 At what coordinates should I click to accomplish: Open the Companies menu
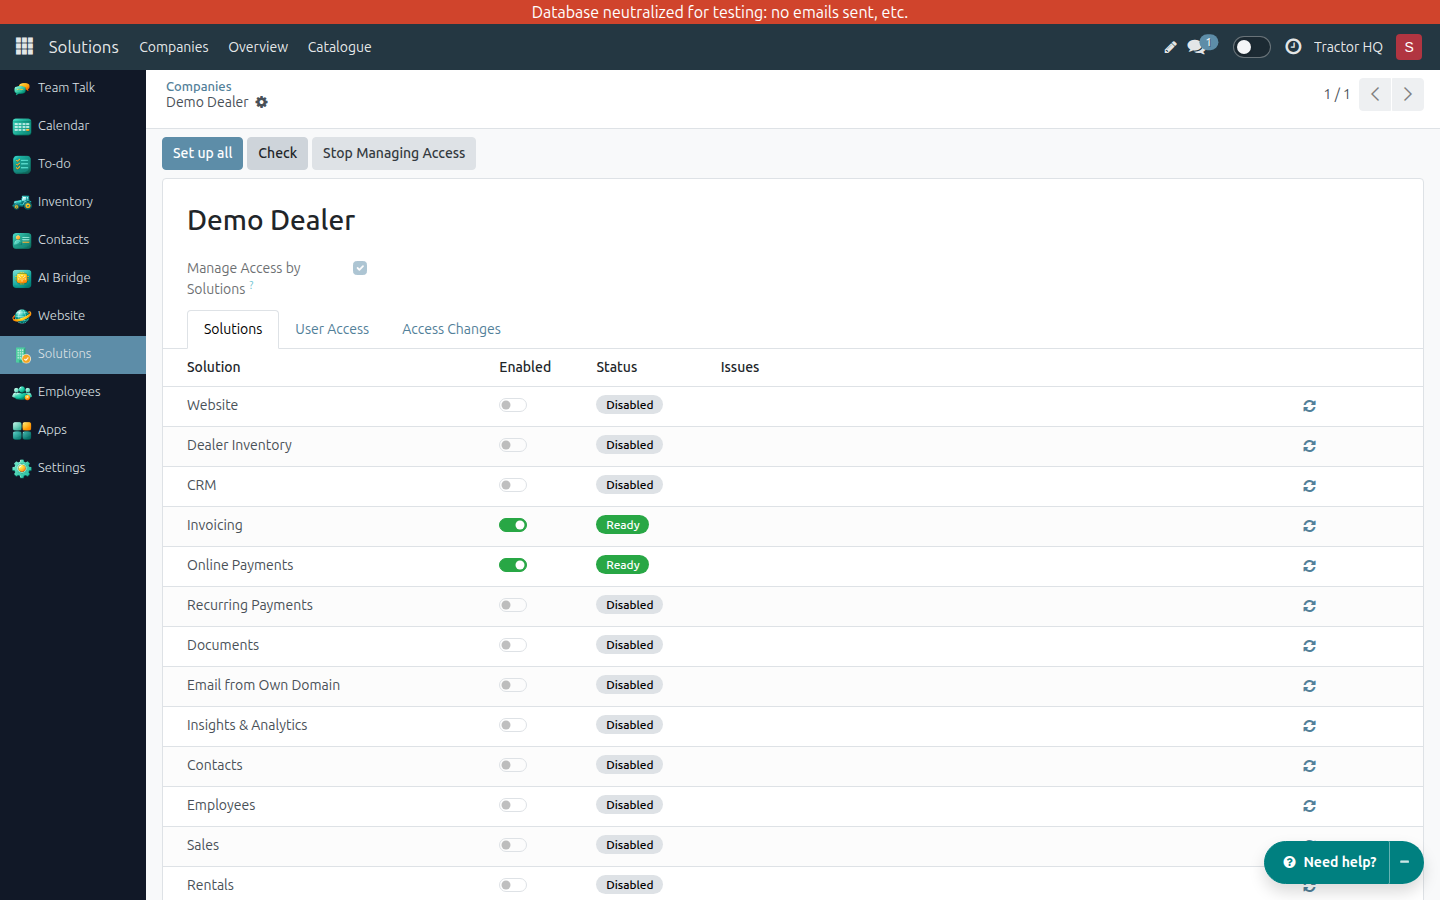[x=174, y=47]
